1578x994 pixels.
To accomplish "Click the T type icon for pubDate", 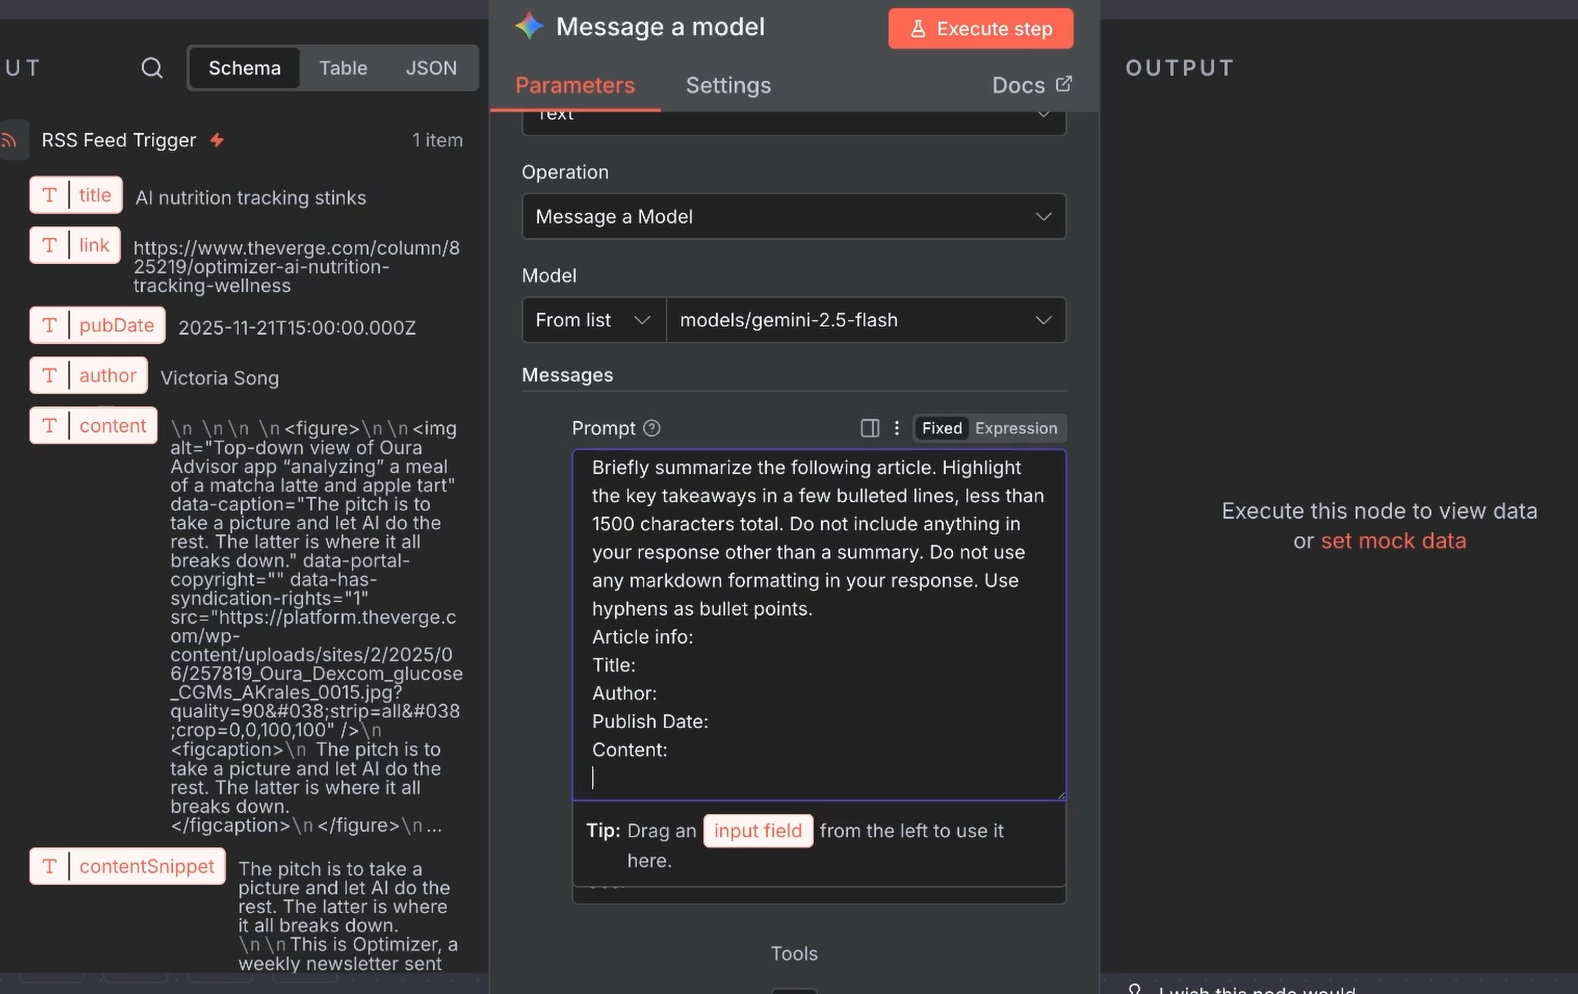I will coord(49,325).
